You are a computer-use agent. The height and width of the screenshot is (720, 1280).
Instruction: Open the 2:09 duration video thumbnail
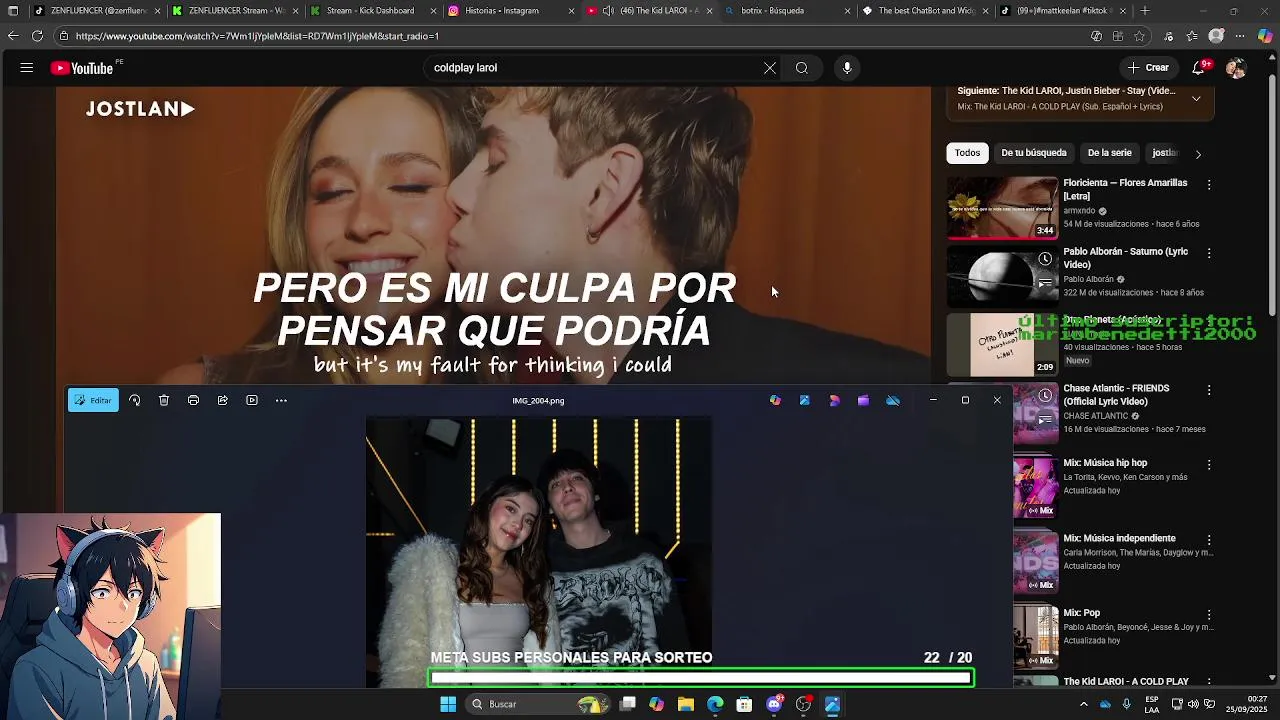coord(1002,345)
